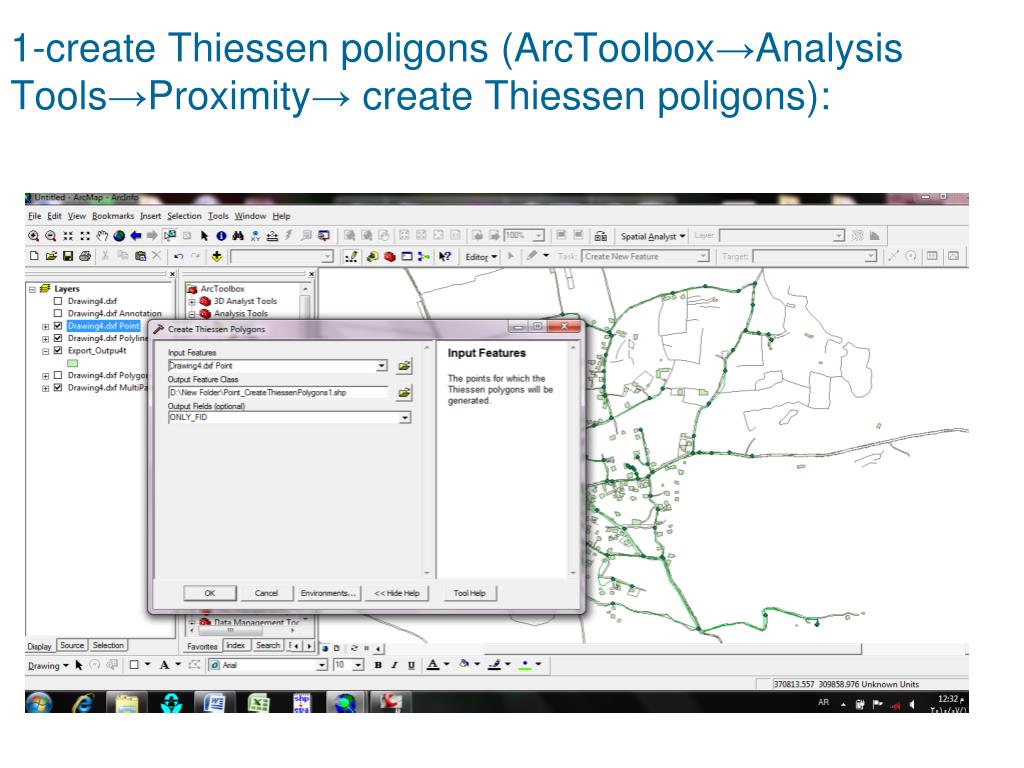Open the Editor dropdown menu
Viewport: 1024px width, 768px height.
pos(481,257)
